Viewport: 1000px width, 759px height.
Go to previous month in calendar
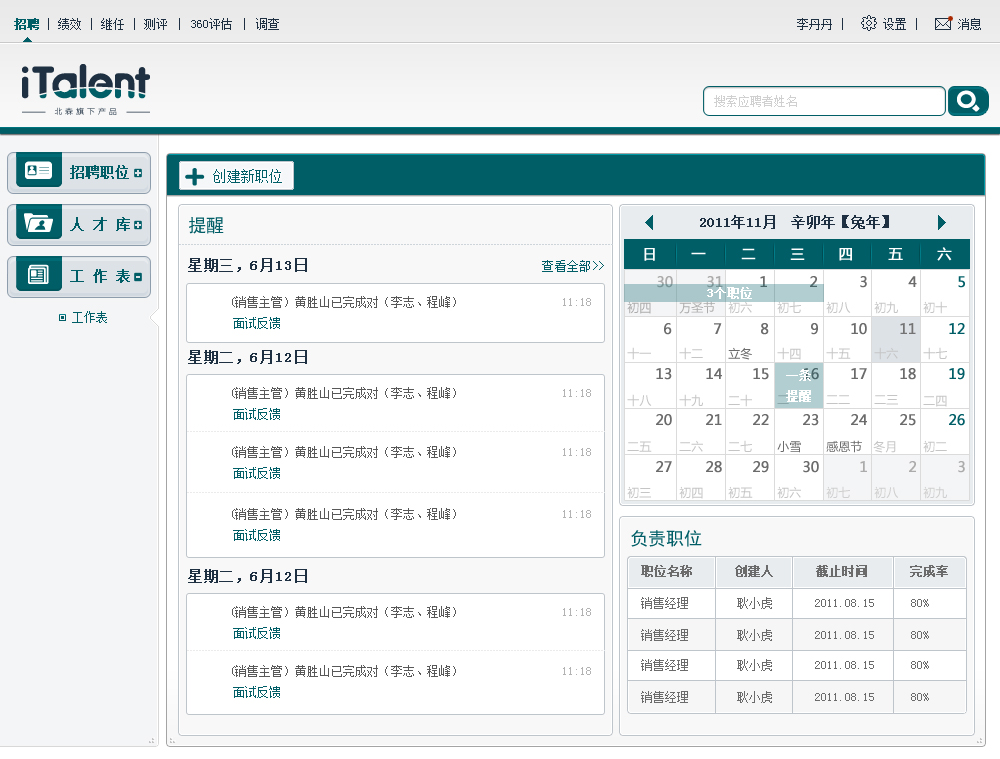(x=649, y=223)
